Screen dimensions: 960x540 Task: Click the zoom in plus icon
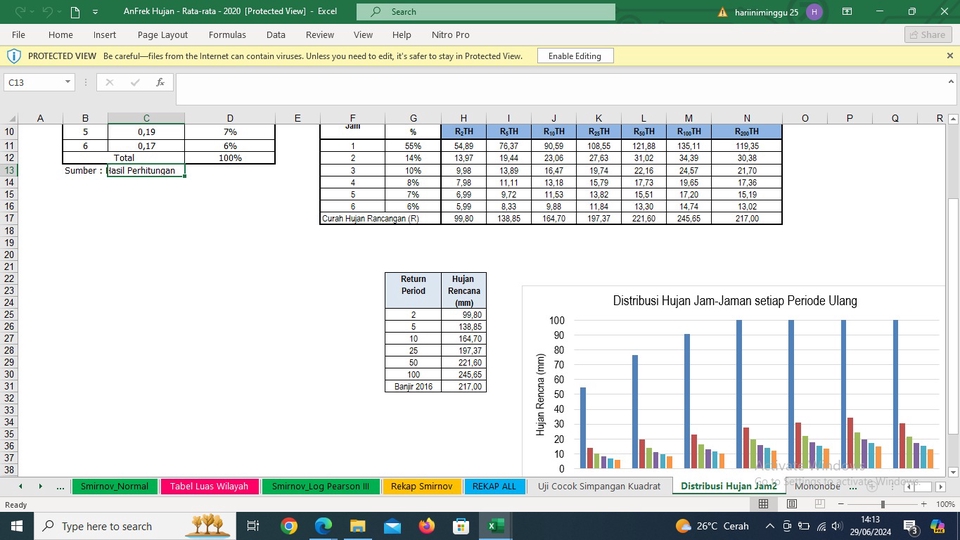[x=923, y=504]
